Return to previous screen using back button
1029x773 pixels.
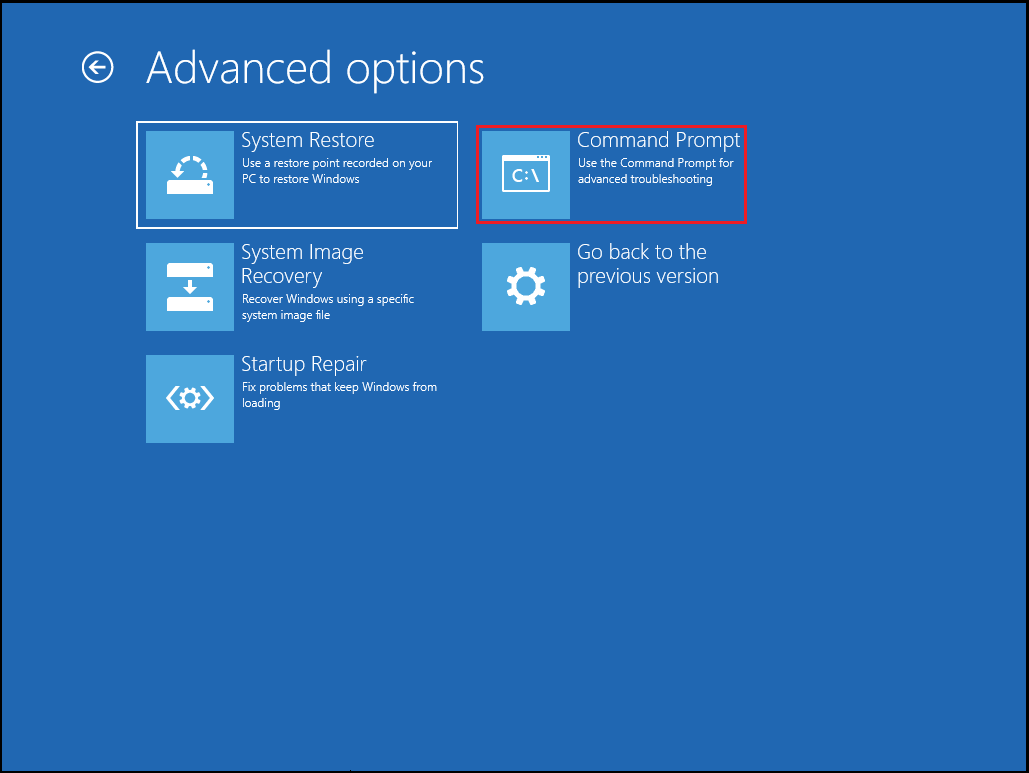[97, 68]
